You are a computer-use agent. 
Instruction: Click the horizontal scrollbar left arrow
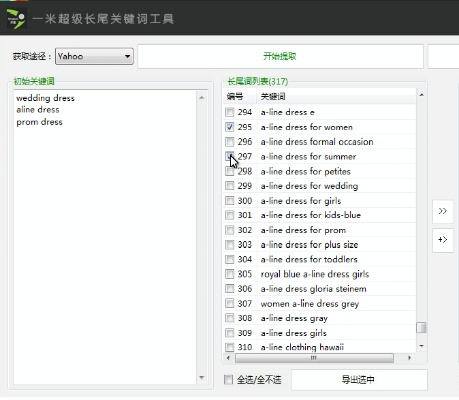point(228,358)
